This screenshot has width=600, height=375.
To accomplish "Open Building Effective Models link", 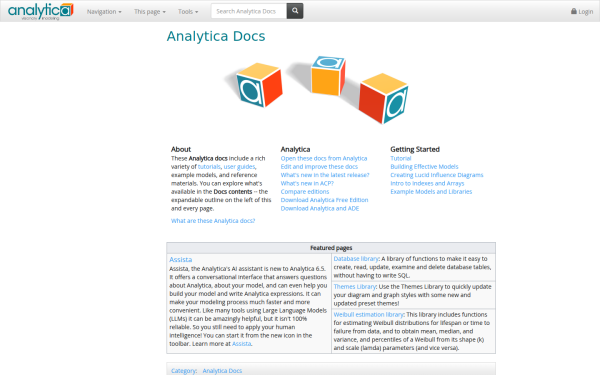I will pyautogui.click(x=424, y=167).
